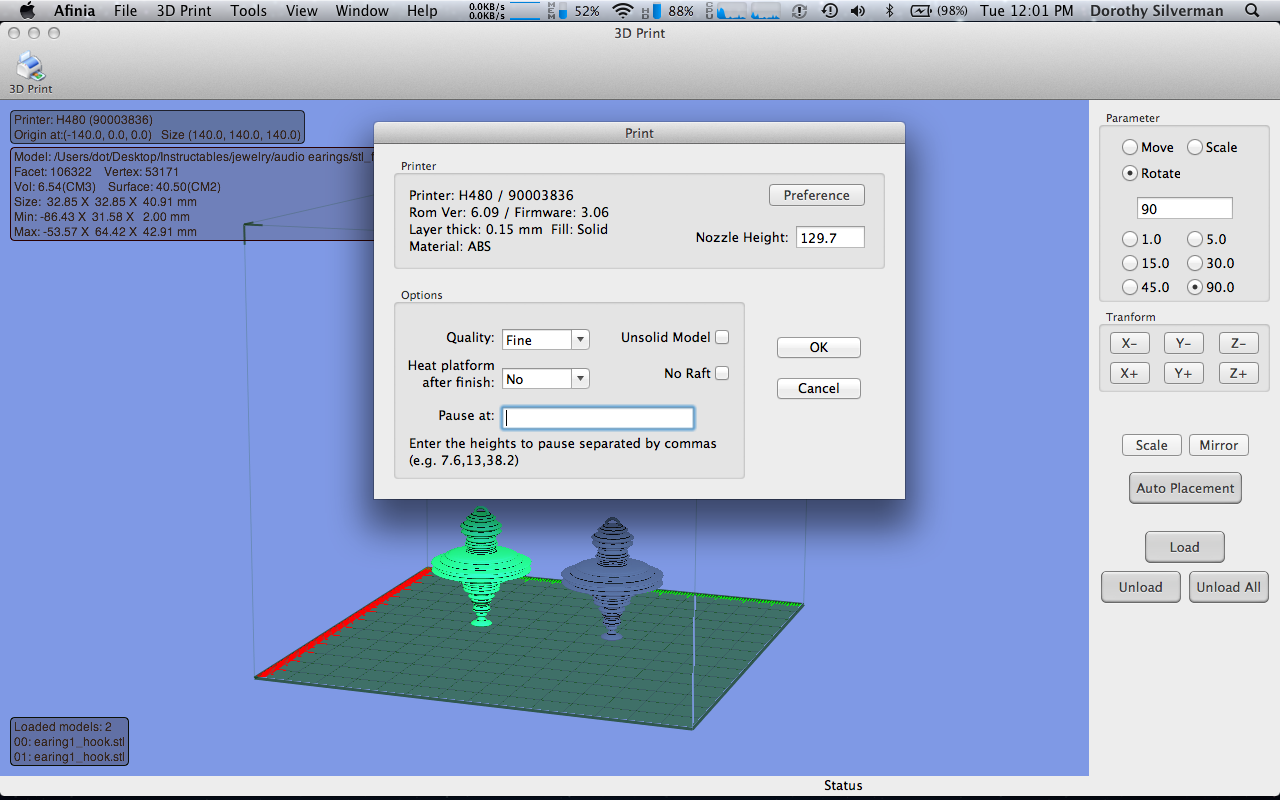The height and width of the screenshot is (800, 1280).
Task: Open the File menu
Action: pos(125,11)
